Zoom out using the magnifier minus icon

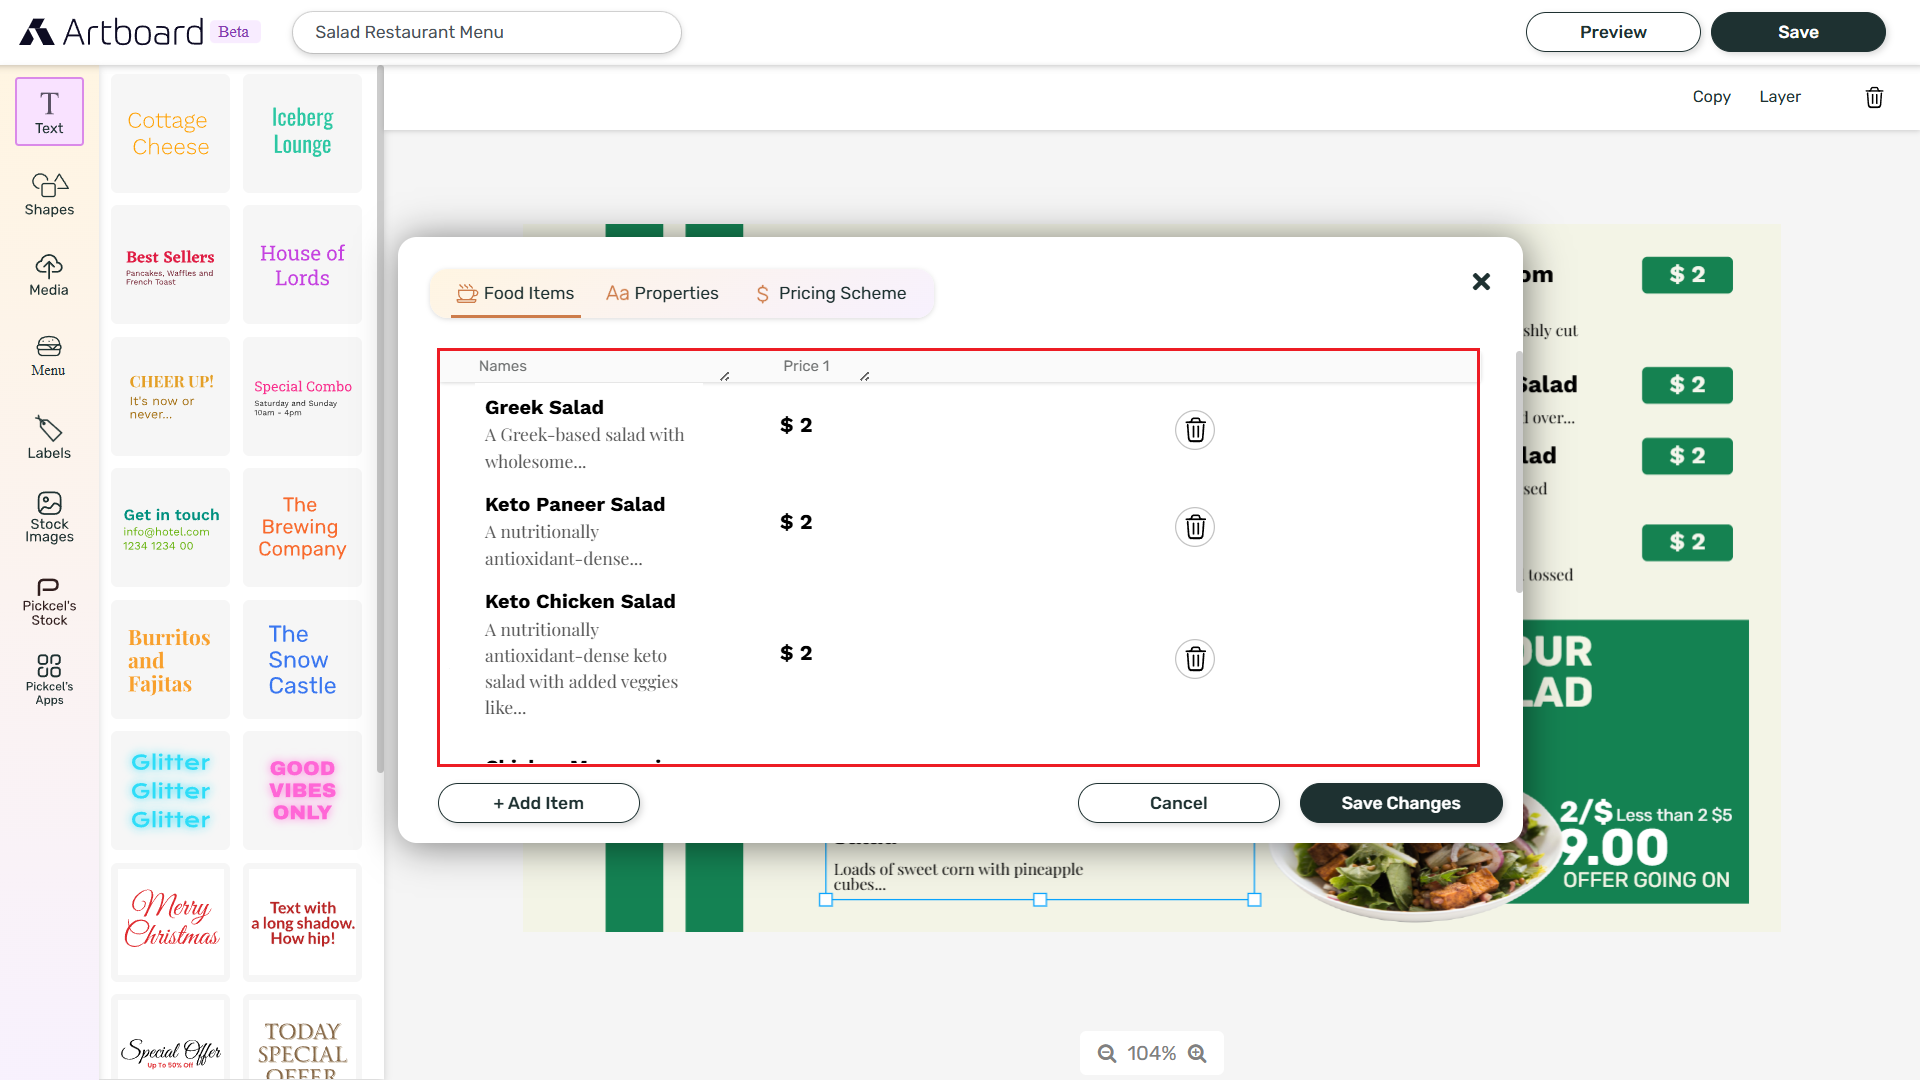coord(1106,1052)
